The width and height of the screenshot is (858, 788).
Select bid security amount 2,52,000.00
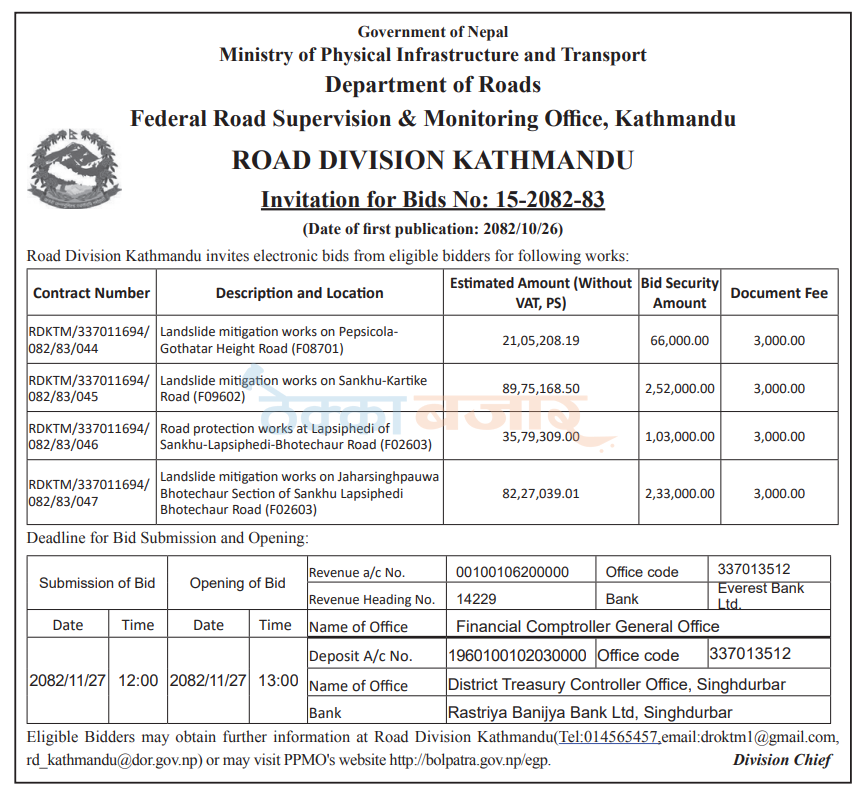680,389
